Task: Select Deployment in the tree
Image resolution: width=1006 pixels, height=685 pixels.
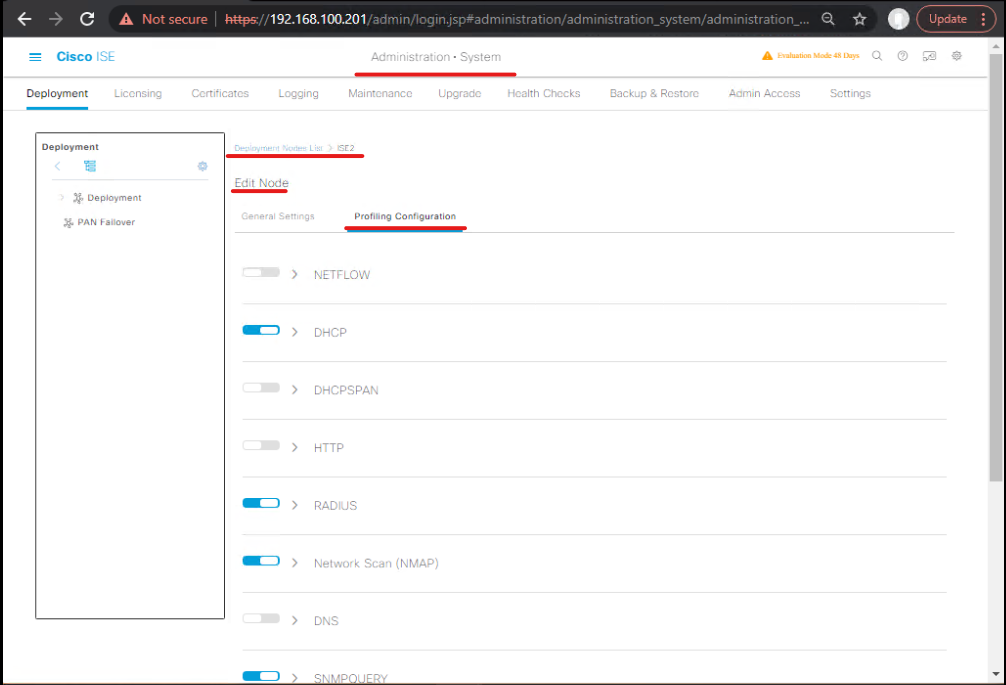Action: [114, 198]
